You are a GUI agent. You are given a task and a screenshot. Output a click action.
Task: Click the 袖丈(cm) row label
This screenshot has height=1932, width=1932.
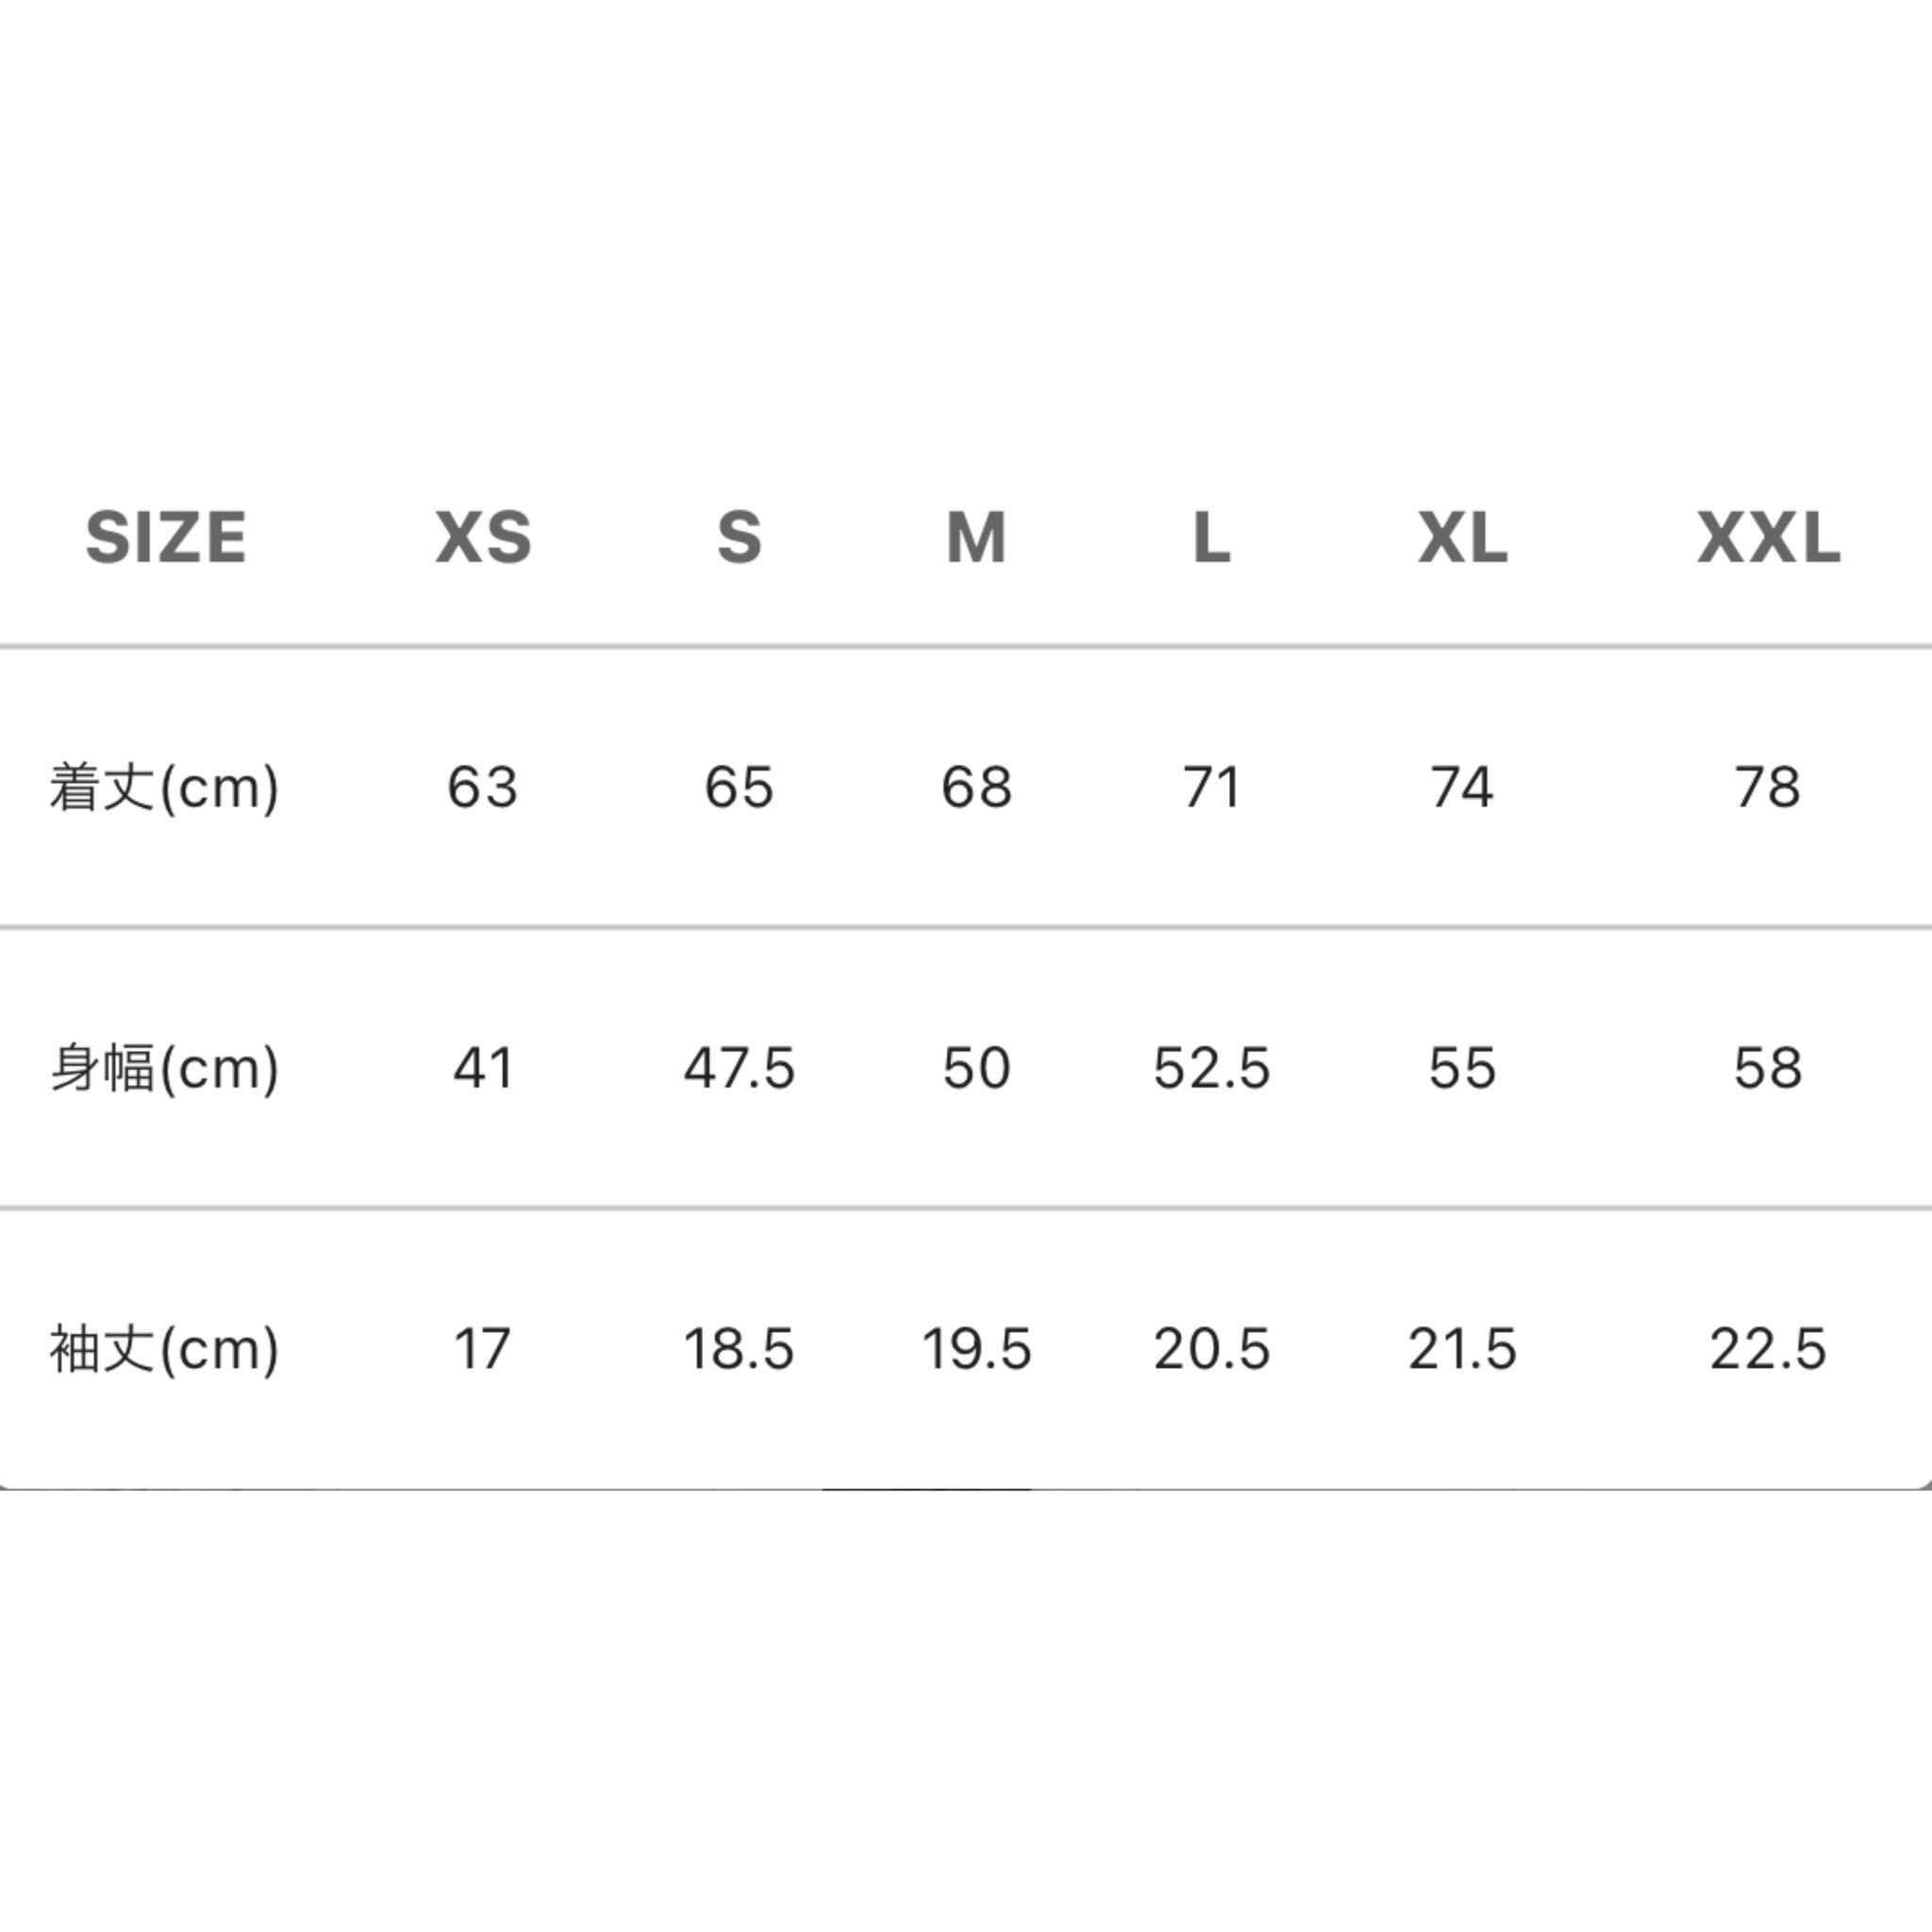pos(164,1349)
